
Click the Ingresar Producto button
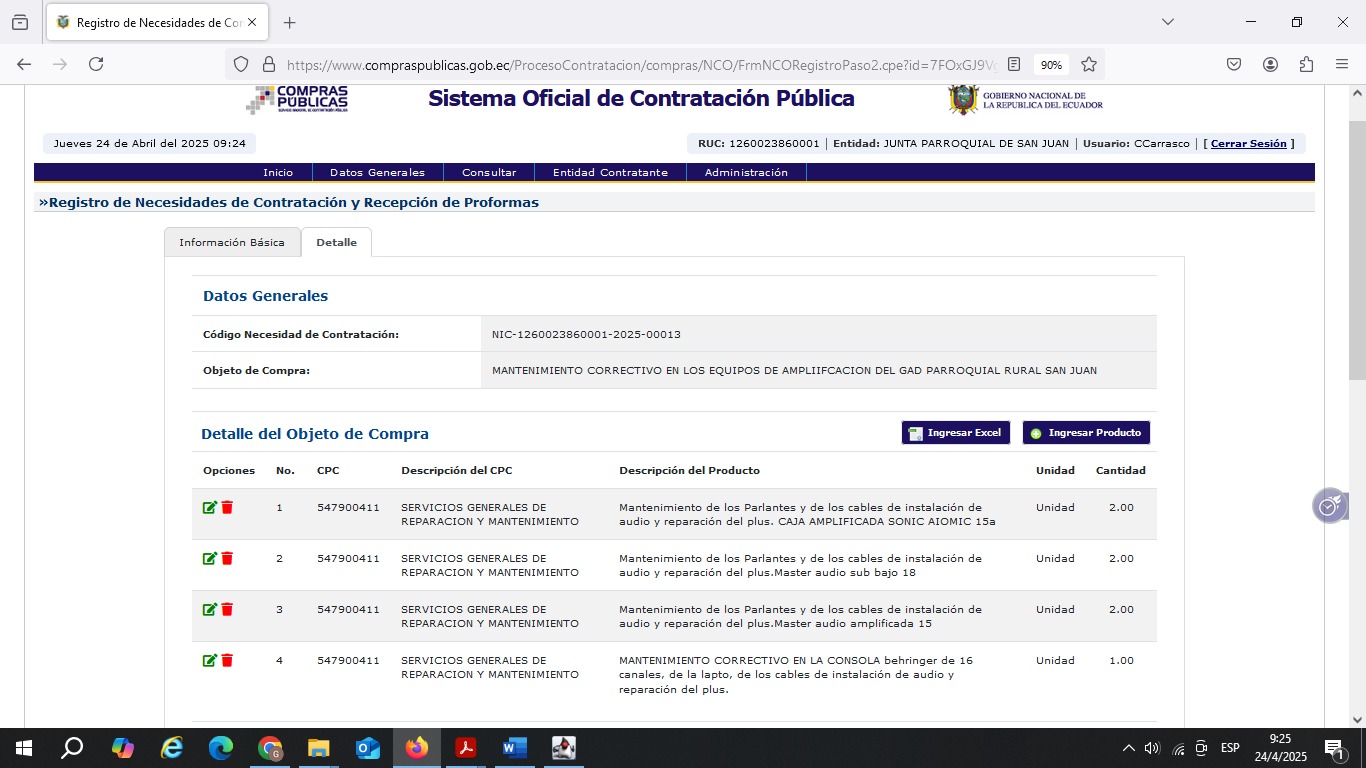point(1086,433)
